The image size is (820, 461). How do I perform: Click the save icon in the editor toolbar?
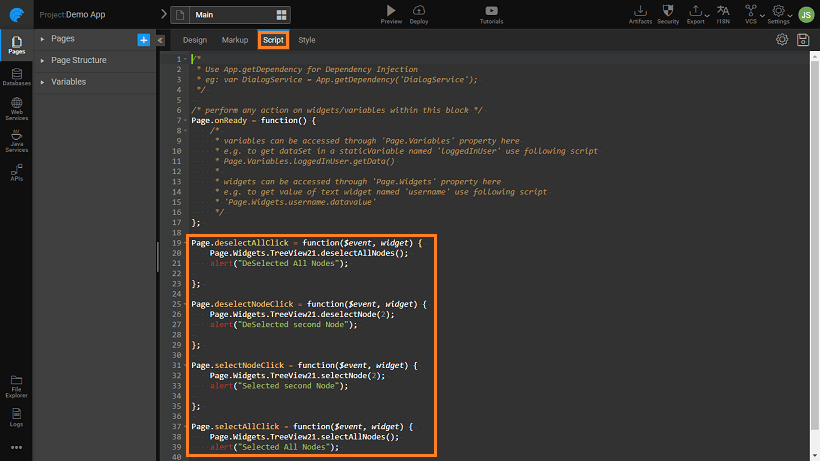click(802, 40)
